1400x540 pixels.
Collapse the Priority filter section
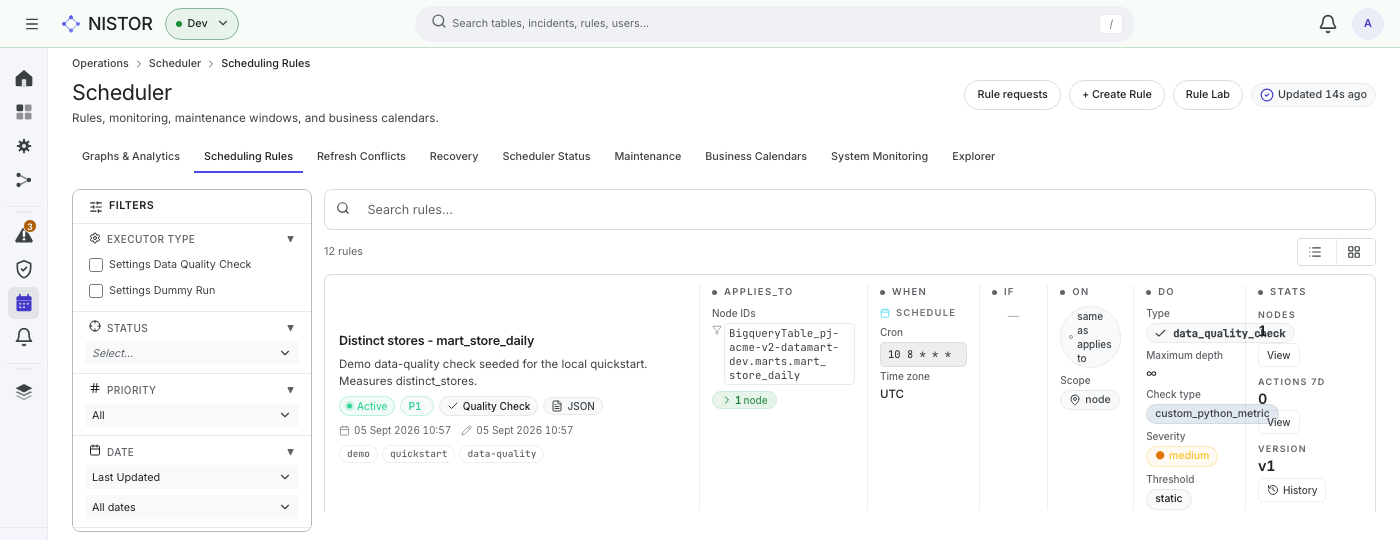click(x=291, y=390)
